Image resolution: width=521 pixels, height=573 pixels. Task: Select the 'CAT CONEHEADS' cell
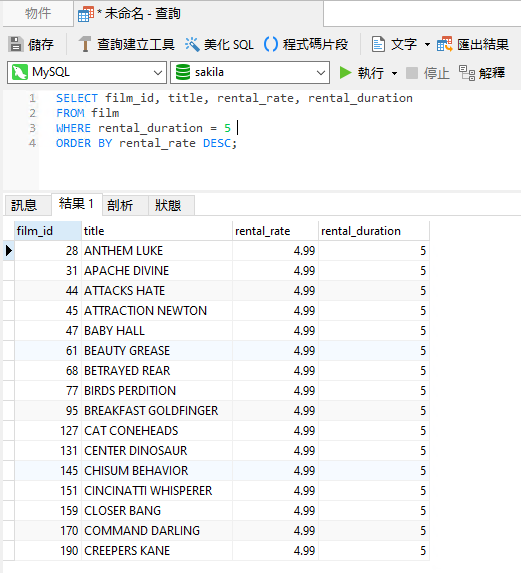pos(157,430)
